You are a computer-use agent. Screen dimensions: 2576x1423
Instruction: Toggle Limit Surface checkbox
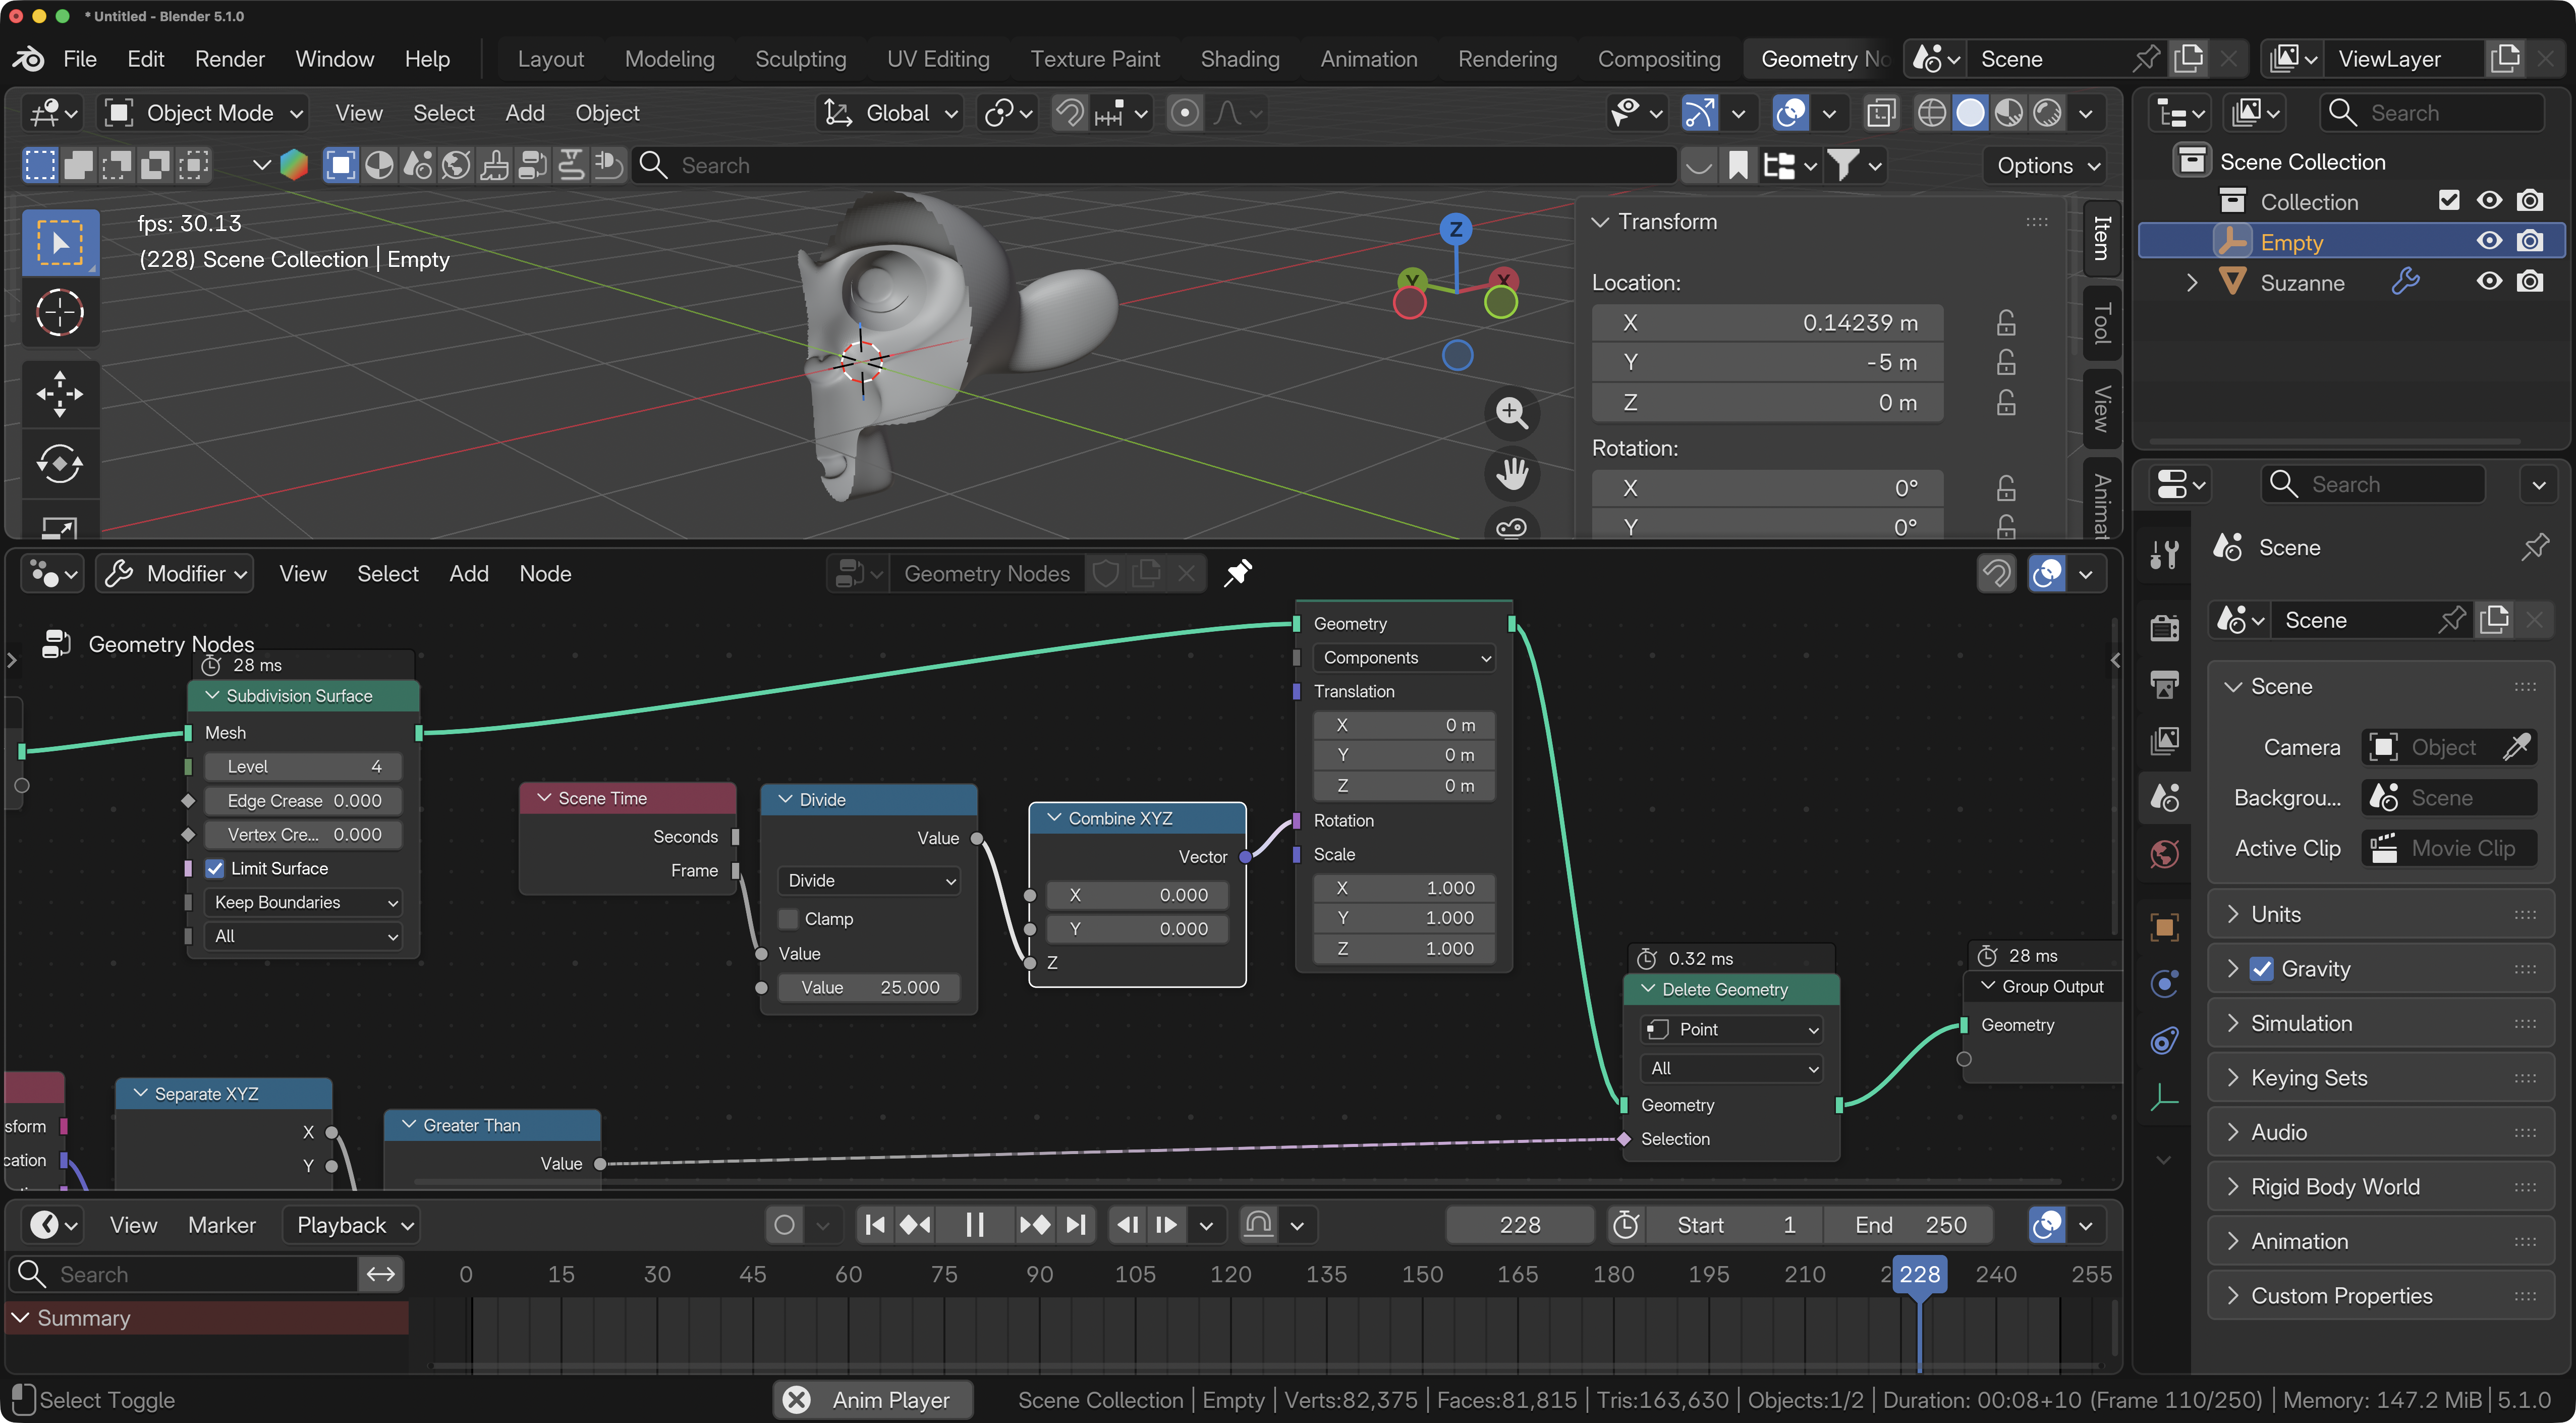pyautogui.click(x=215, y=868)
